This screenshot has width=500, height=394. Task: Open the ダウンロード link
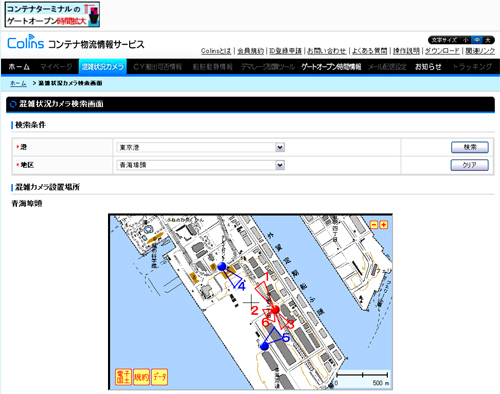442,51
